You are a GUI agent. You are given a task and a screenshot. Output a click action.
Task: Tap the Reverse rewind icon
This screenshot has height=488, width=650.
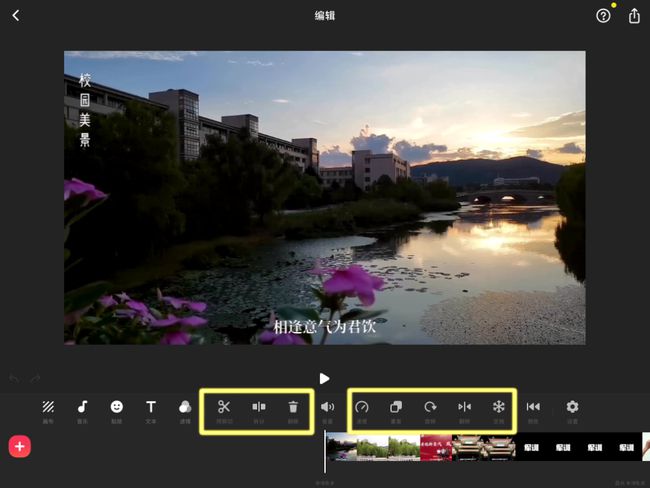pyautogui.click(x=533, y=410)
